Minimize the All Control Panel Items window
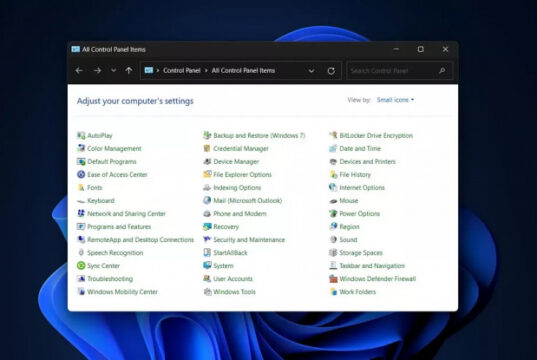The width and height of the screenshot is (537, 360). click(396, 49)
